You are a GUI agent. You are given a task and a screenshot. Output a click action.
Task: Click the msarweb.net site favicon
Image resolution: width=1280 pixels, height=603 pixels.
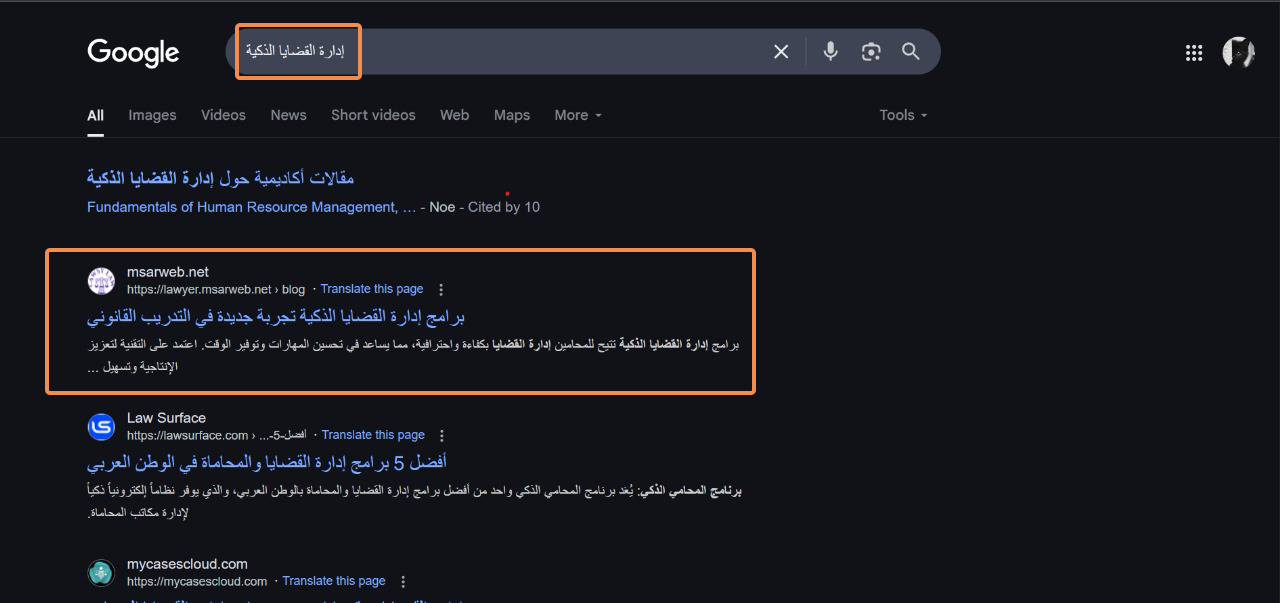[x=101, y=281]
